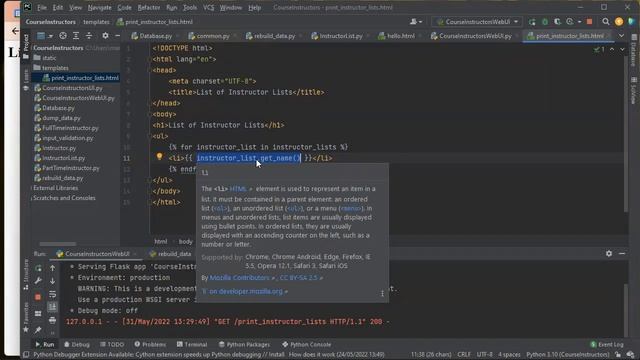Viewport: 640px width, 360px height.
Task: Click the Rerun icon in the main toolbar
Action: coord(532,22)
